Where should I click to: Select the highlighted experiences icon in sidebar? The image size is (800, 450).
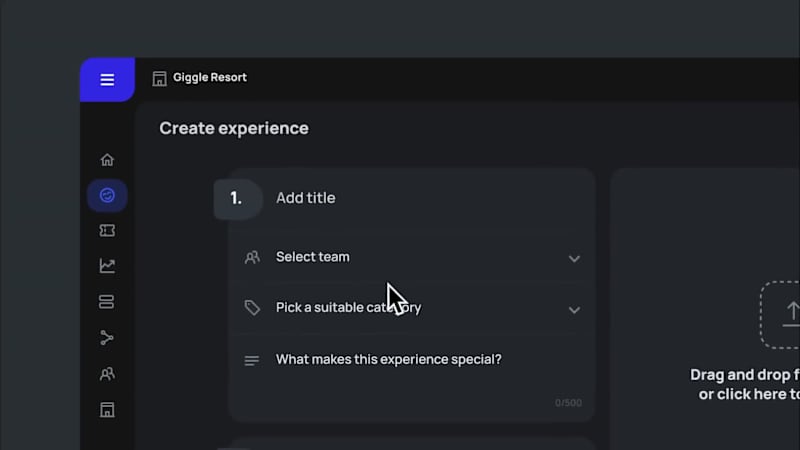[x=107, y=195]
